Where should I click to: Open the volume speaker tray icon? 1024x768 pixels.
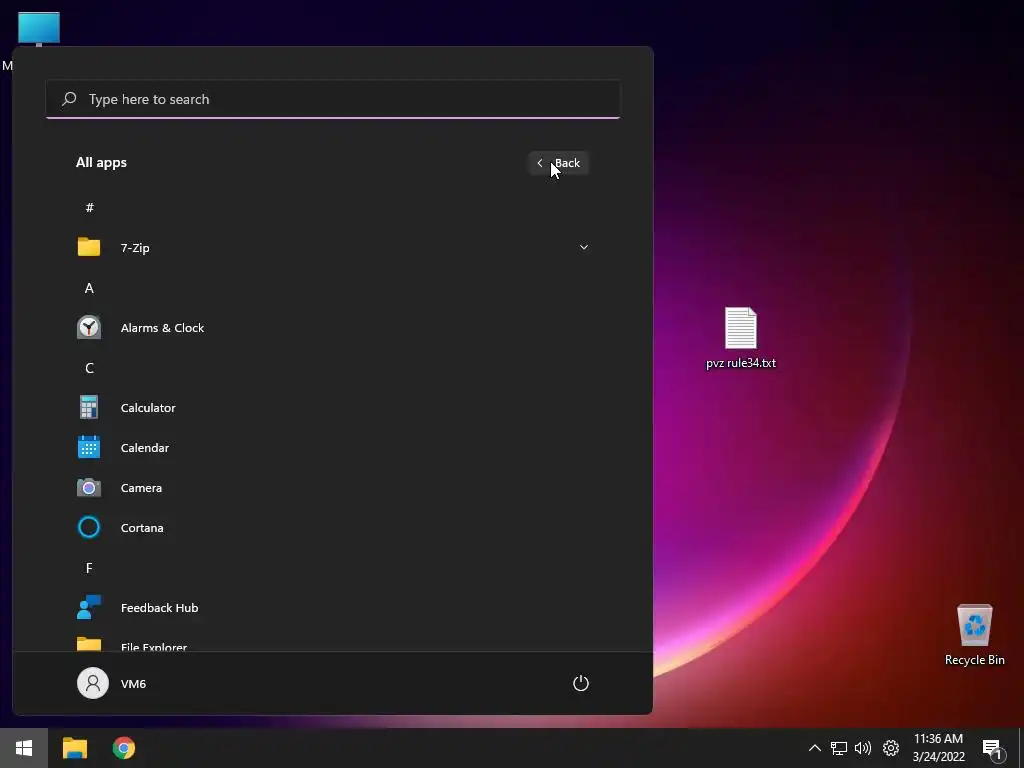[x=863, y=748]
